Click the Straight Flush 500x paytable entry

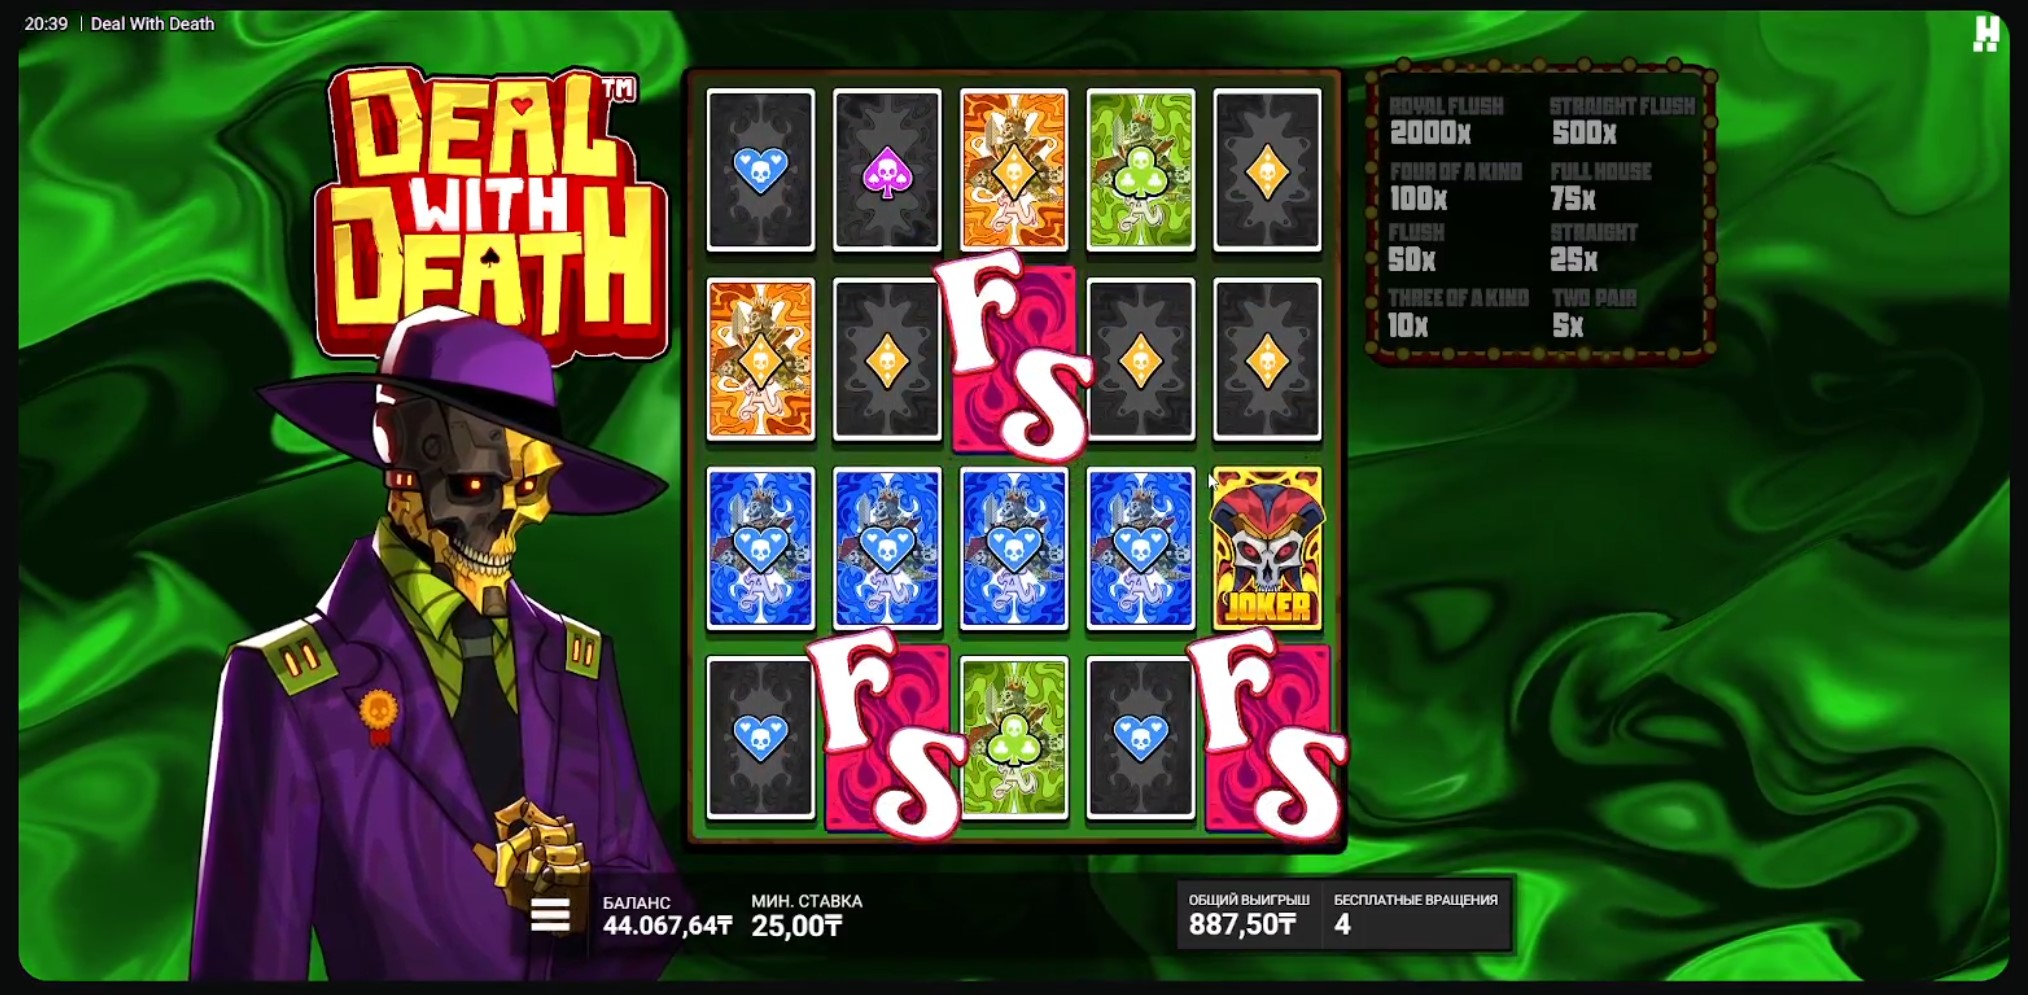click(1622, 121)
